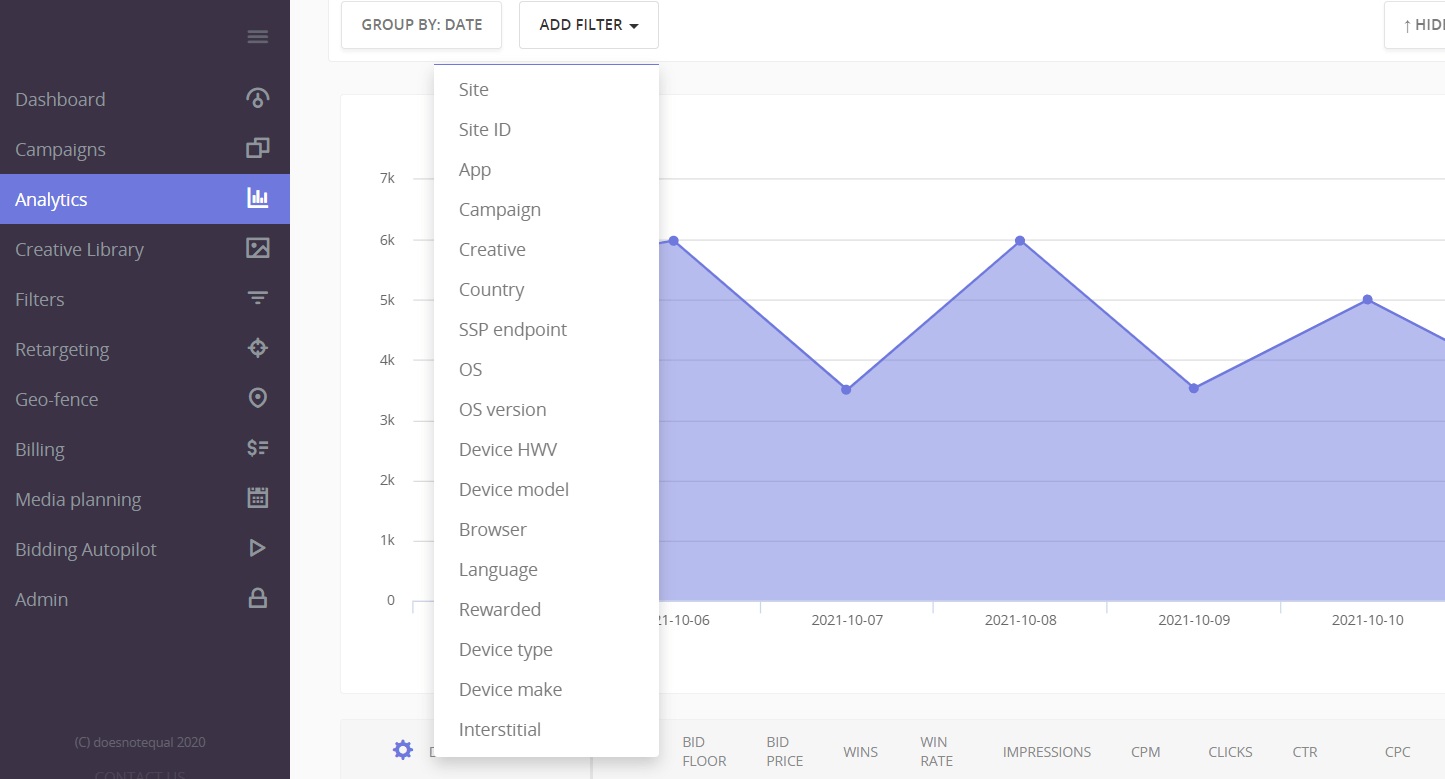Open Creative Library section
Viewport: 1445px width, 779px height.
tap(145, 249)
